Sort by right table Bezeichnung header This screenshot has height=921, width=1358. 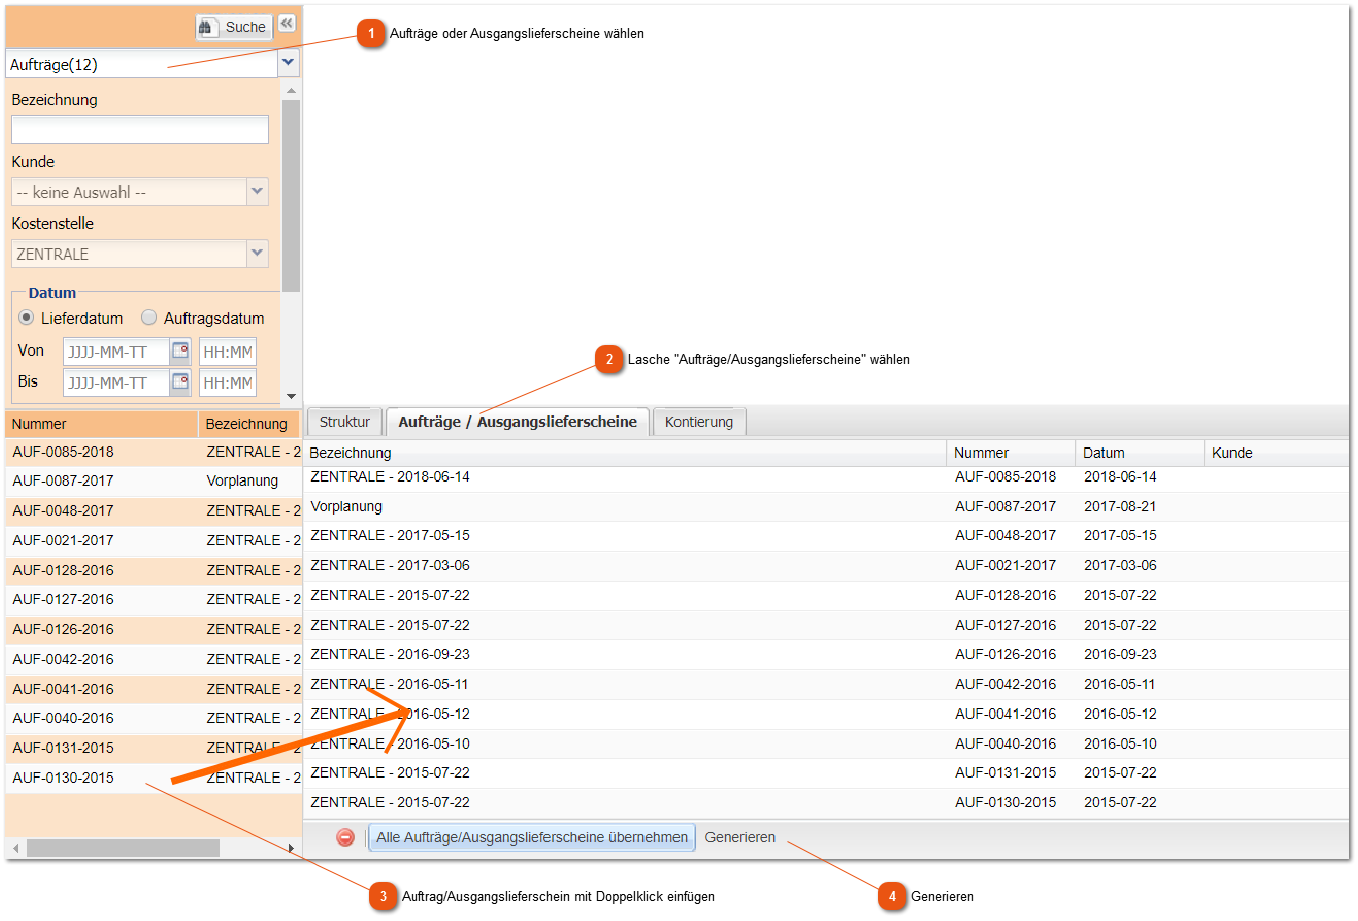625,453
